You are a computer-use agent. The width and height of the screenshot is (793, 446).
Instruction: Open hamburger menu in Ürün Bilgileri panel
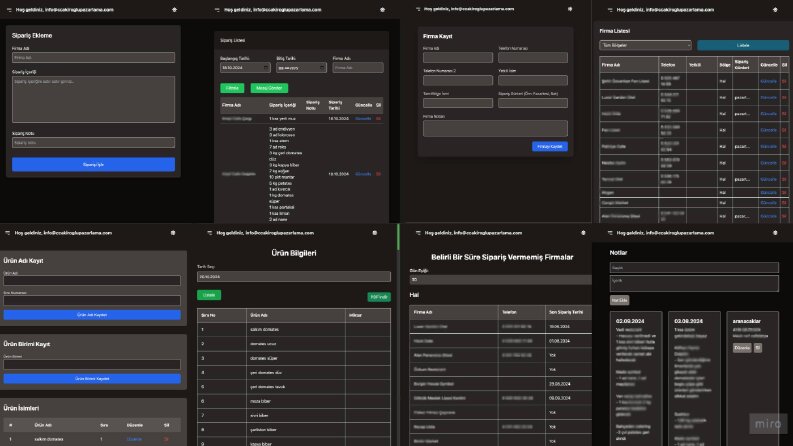(210, 233)
